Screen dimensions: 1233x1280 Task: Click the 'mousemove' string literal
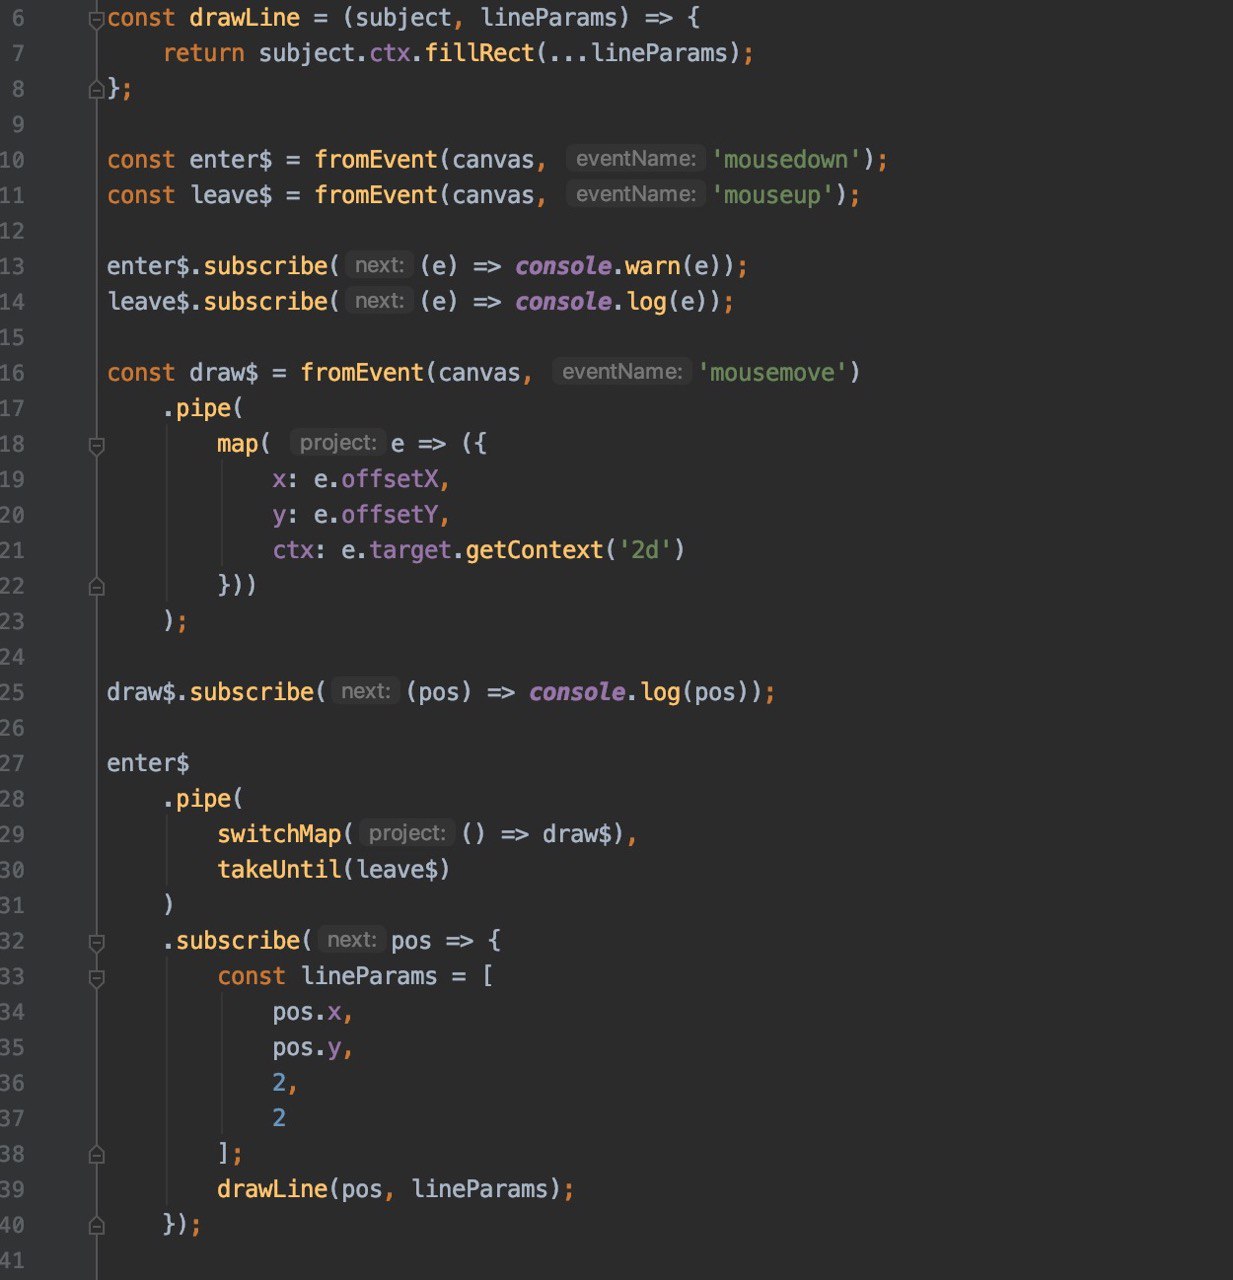(x=772, y=373)
